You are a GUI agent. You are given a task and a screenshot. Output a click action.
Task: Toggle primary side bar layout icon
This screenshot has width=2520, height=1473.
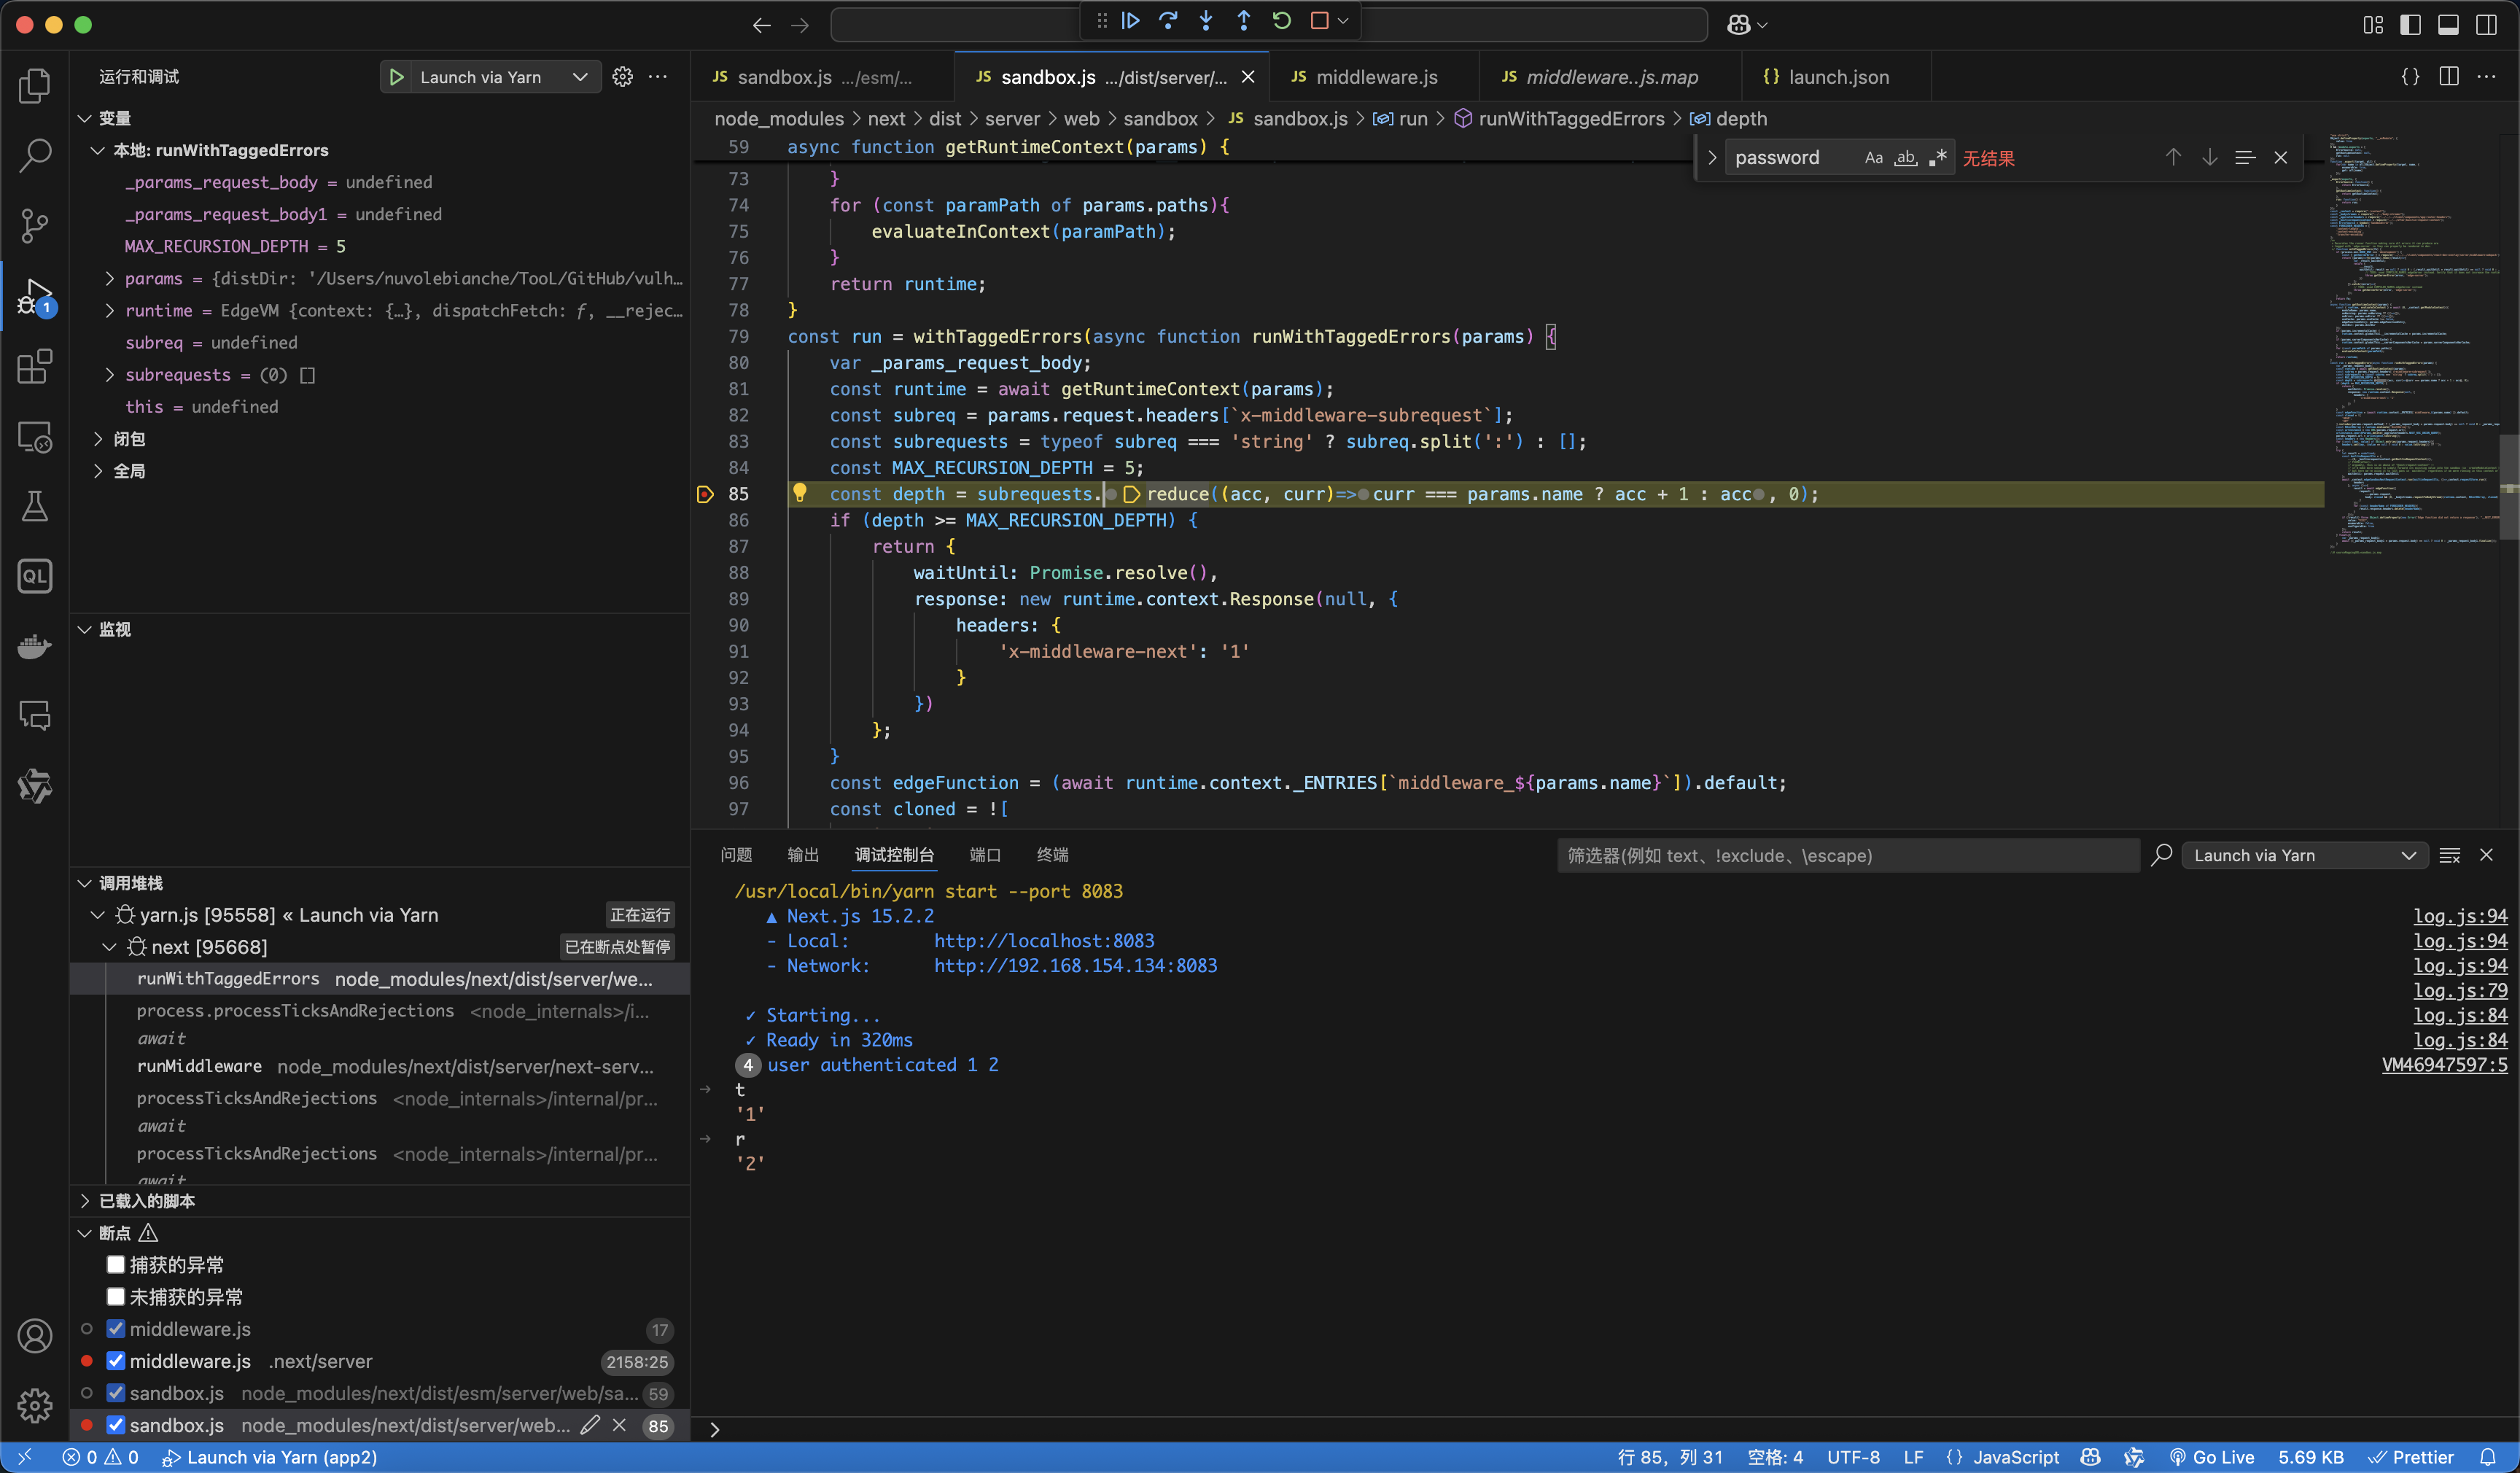(x=2411, y=25)
